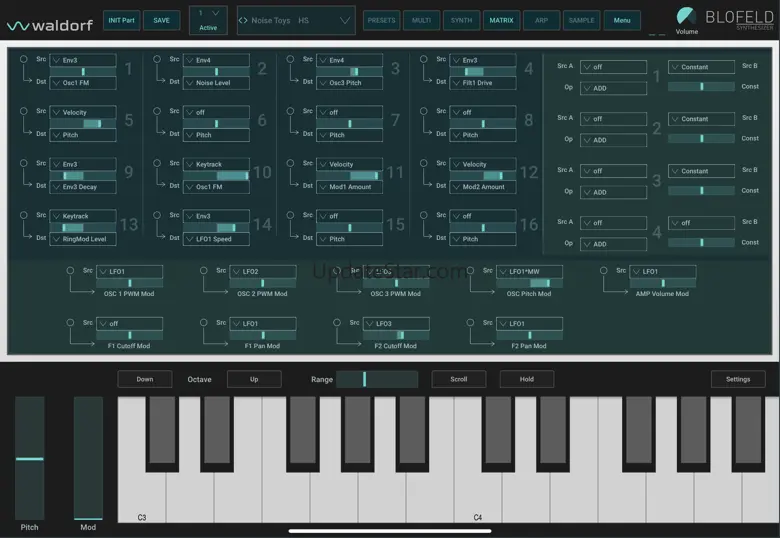Open Noise Toys preset dropdown
The height and width of the screenshot is (538, 780).
click(296, 20)
